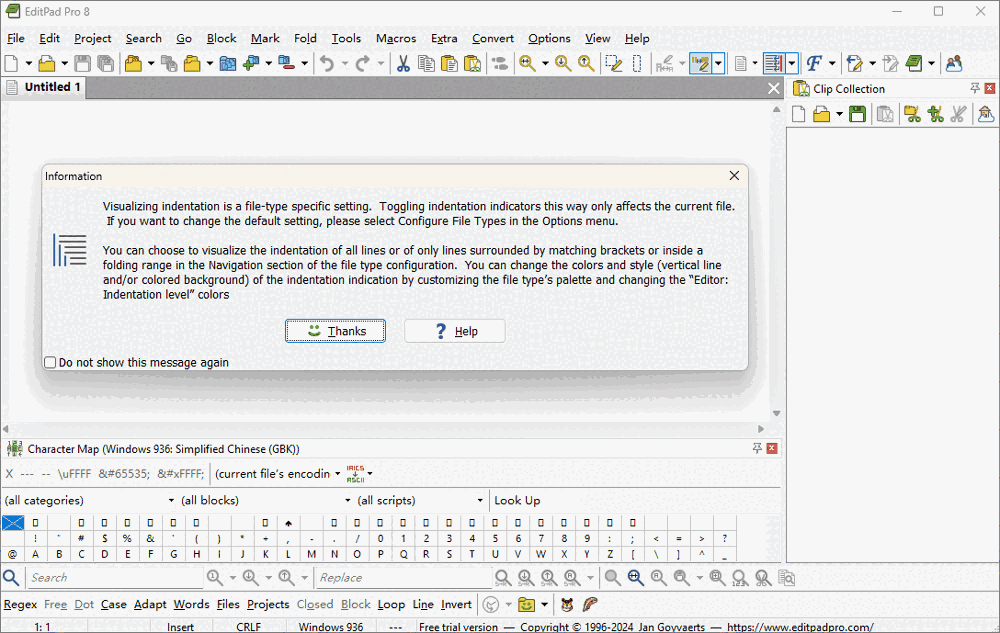The width and height of the screenshot is (1000, 633).
Task: Click the Cut scissors icon in toolbar
Action: point(402,64)
